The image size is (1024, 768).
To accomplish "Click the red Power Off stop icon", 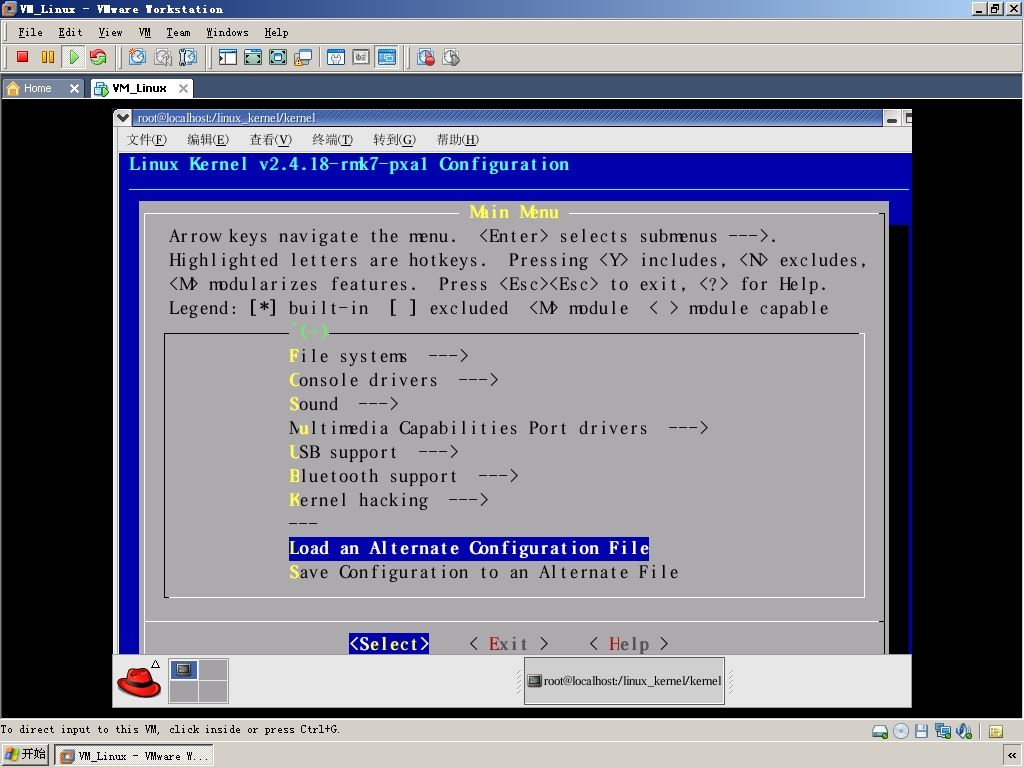I will pyautogui.click(x=23, y=57).
